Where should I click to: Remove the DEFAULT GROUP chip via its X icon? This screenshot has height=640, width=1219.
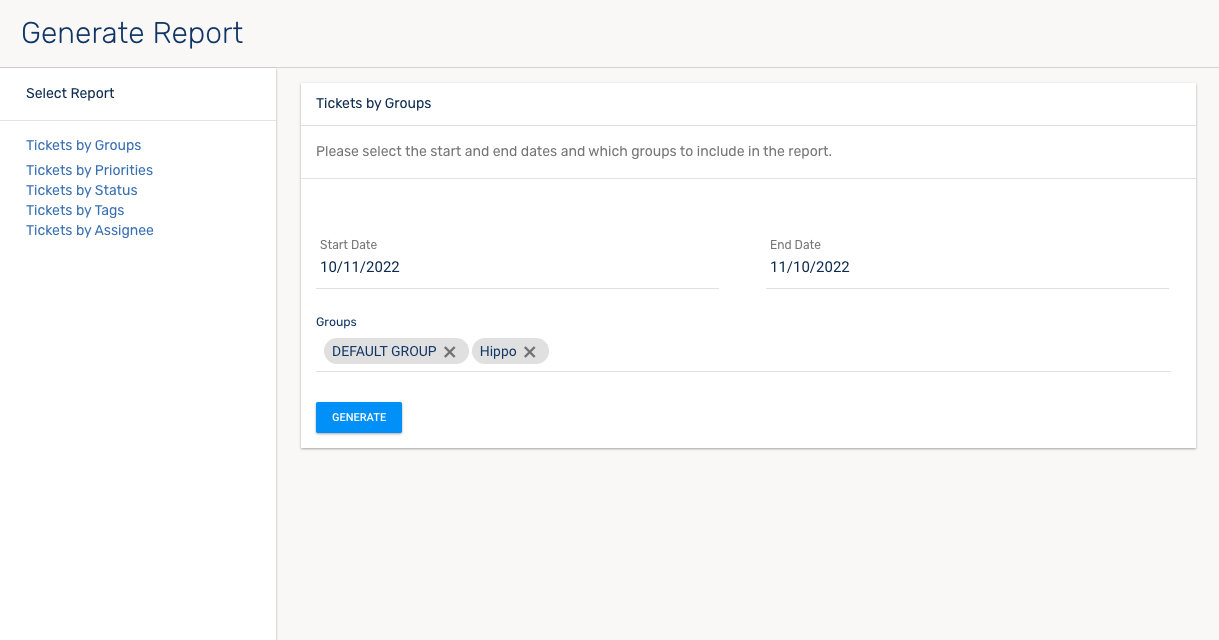coord(450,352)
